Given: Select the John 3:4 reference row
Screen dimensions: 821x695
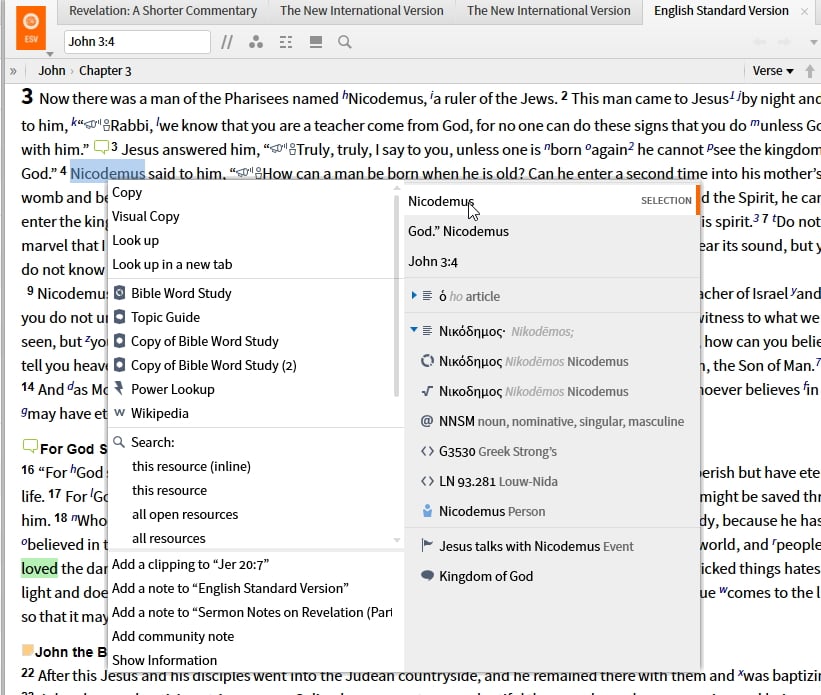Looking at the screenshot, I should (552, 262).
